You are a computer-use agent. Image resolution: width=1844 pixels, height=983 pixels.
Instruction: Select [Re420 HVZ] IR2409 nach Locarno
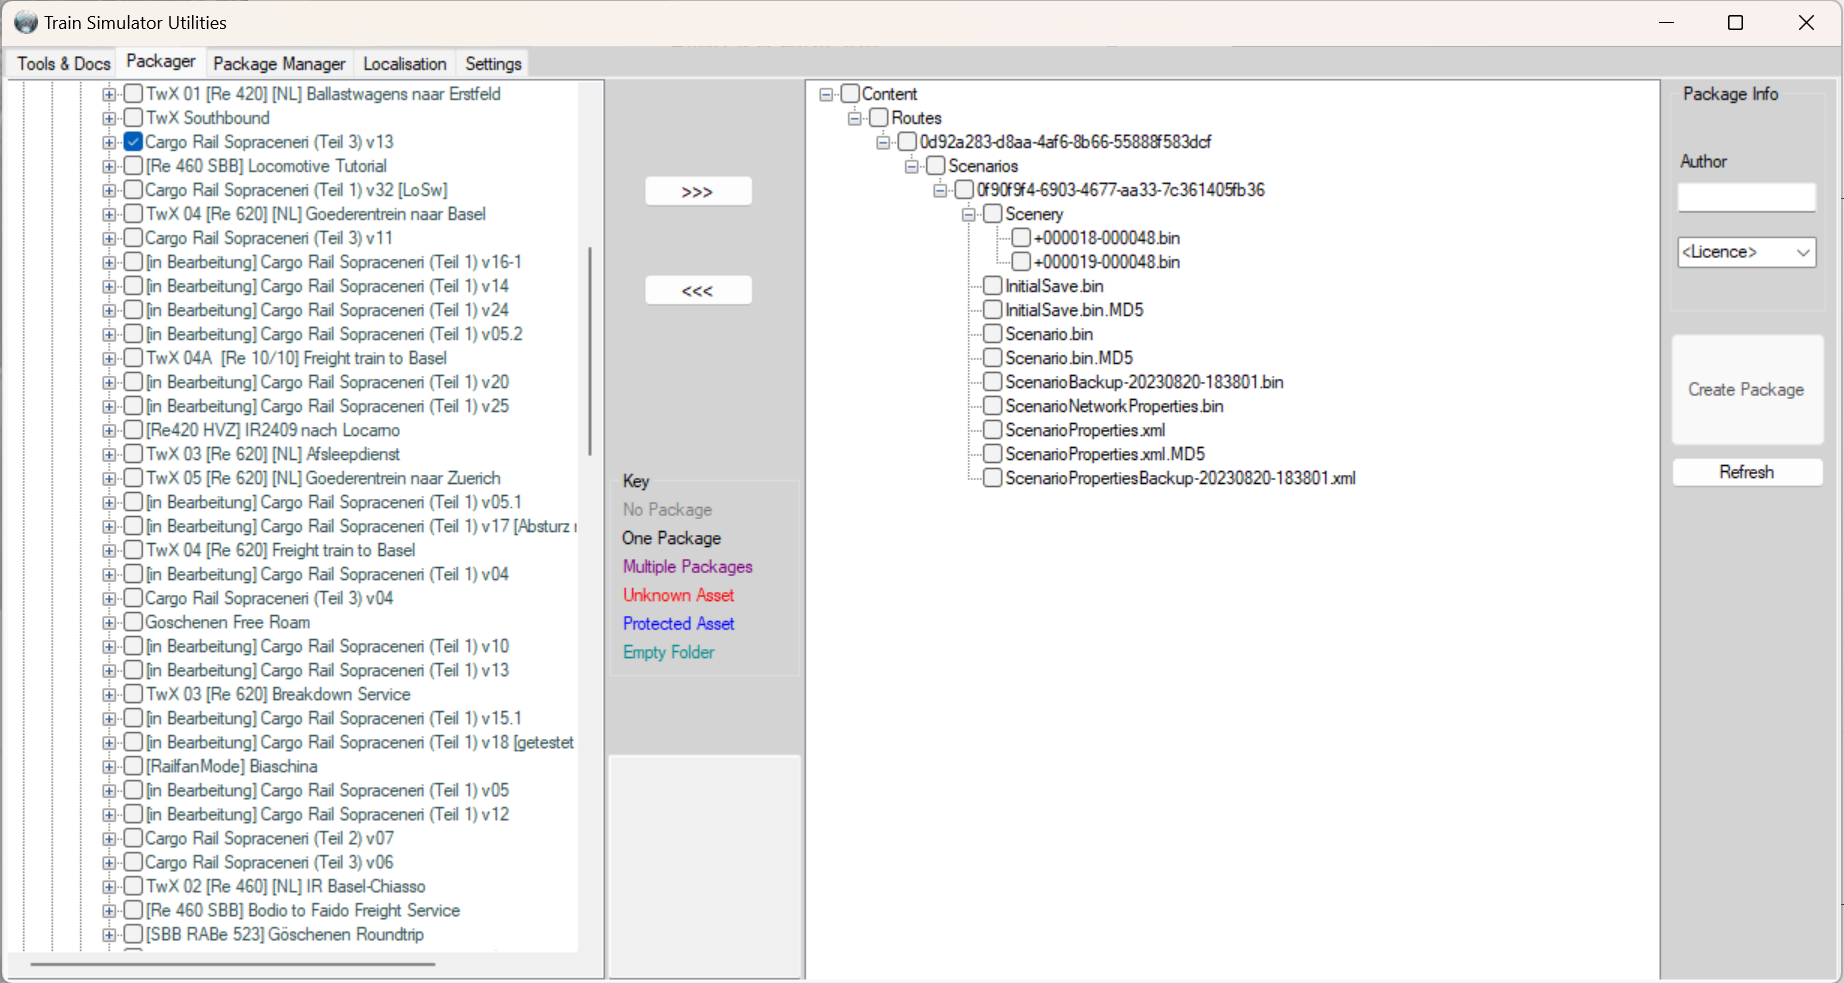(273, 430)
